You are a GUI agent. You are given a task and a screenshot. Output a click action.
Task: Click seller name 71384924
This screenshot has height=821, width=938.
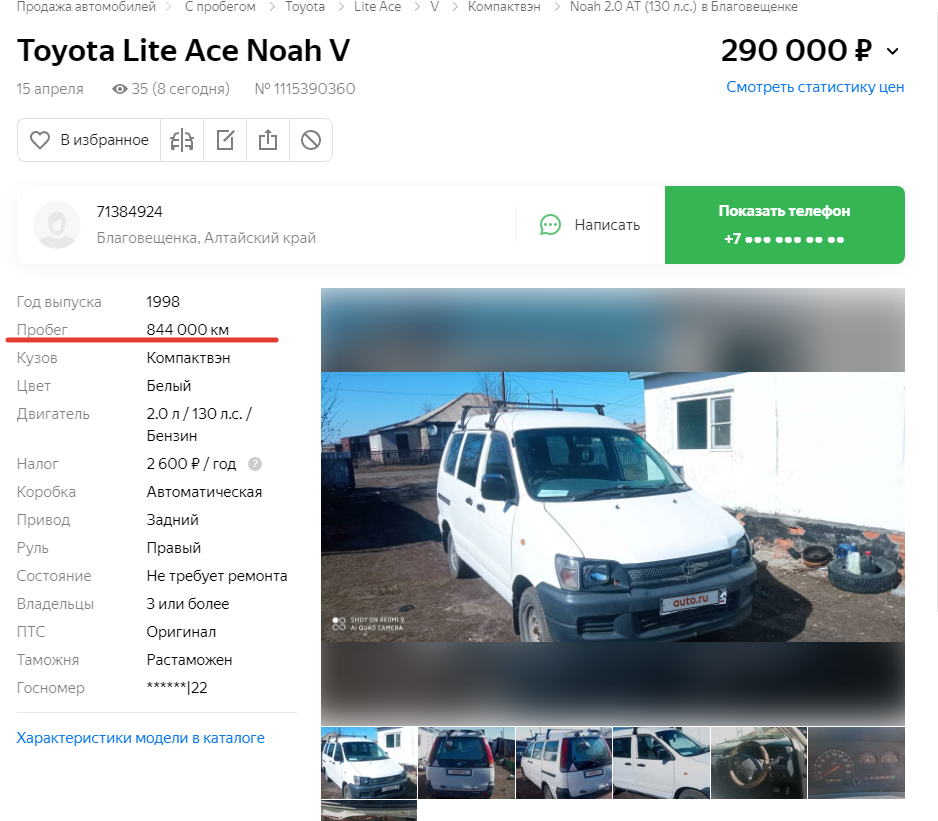point(129,212)
